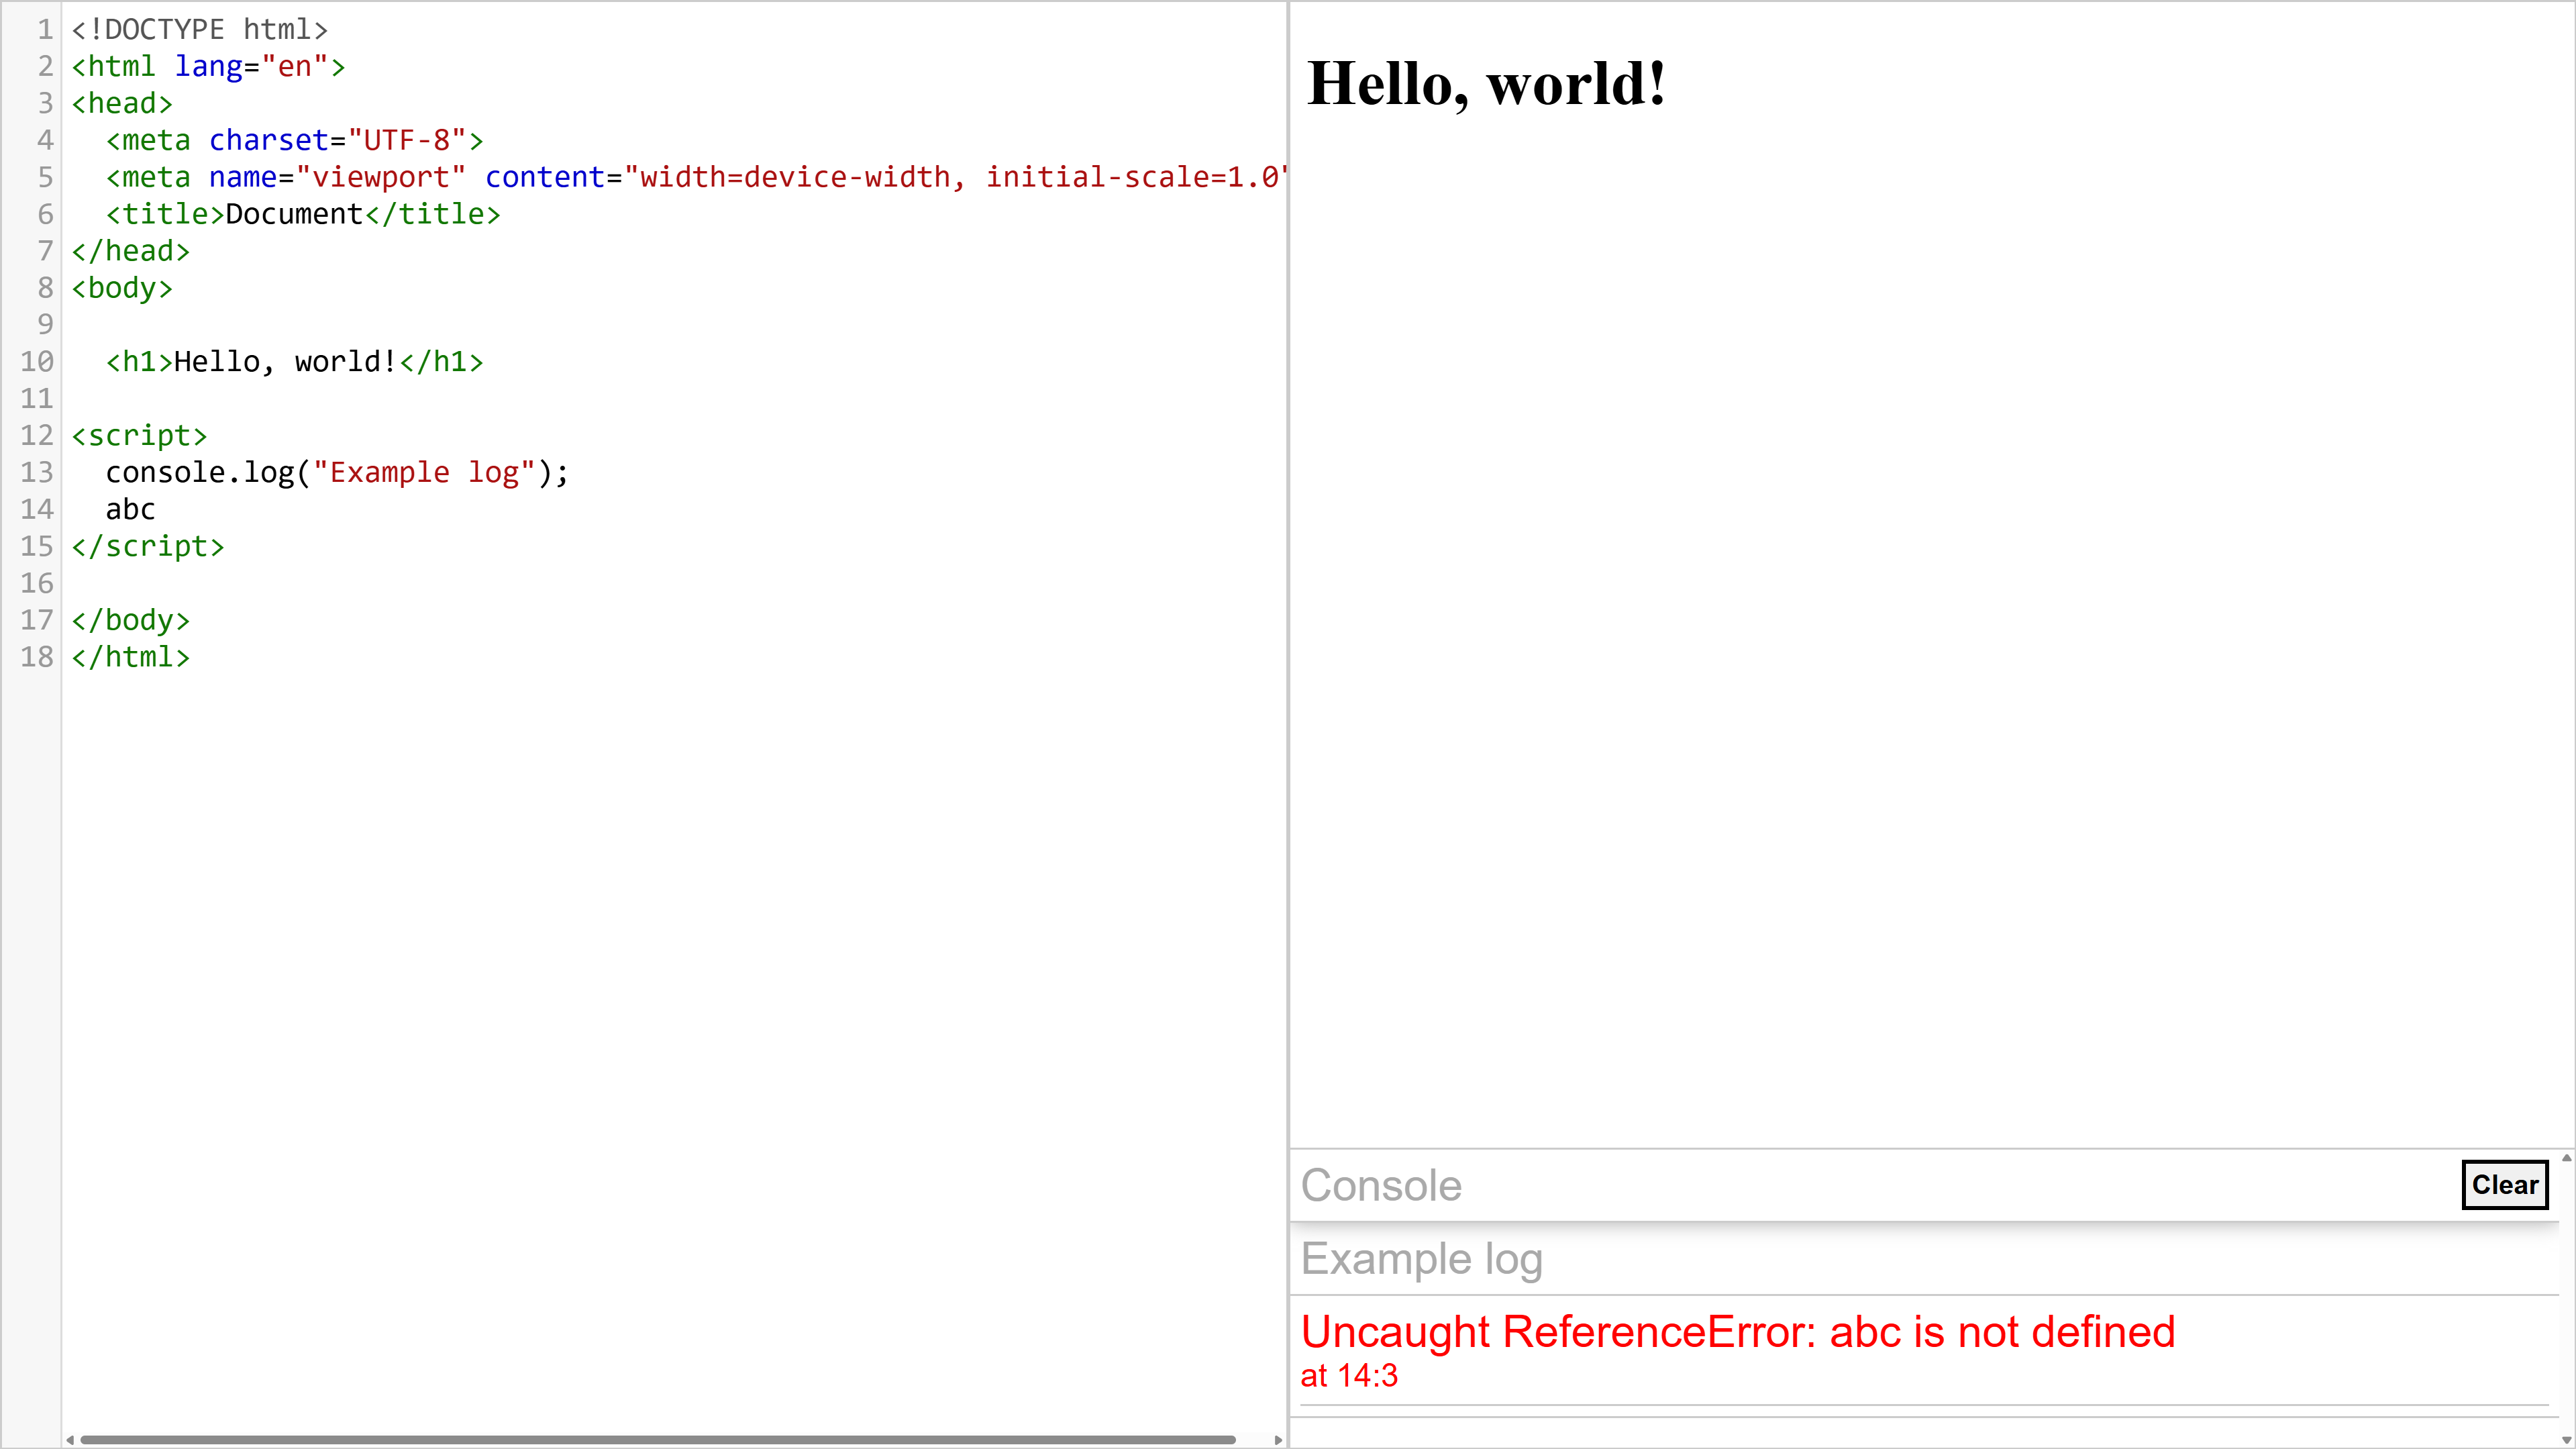Click the opening '<head>' tag line
This screenshot has width=2576, height=1449.
point(122,103)
